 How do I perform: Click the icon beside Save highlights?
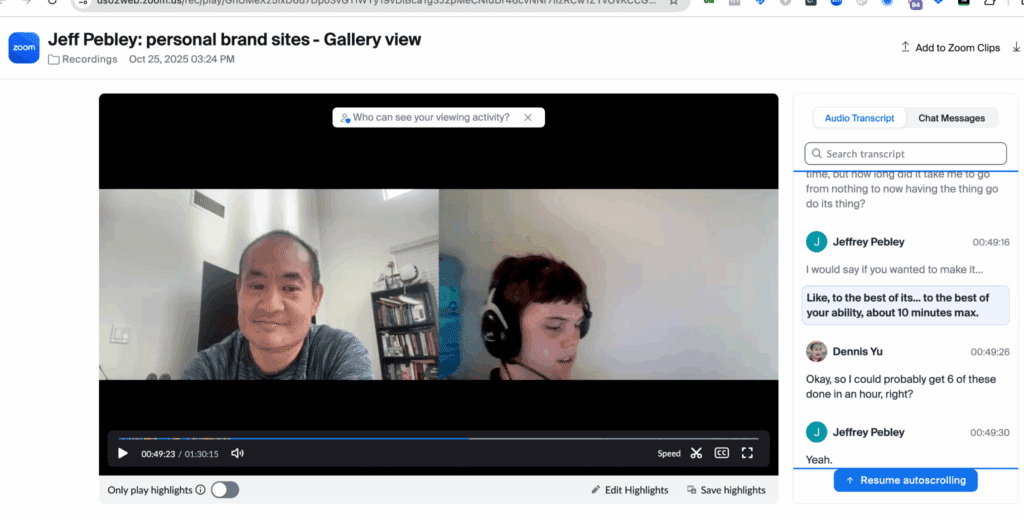tap(692, 490)
